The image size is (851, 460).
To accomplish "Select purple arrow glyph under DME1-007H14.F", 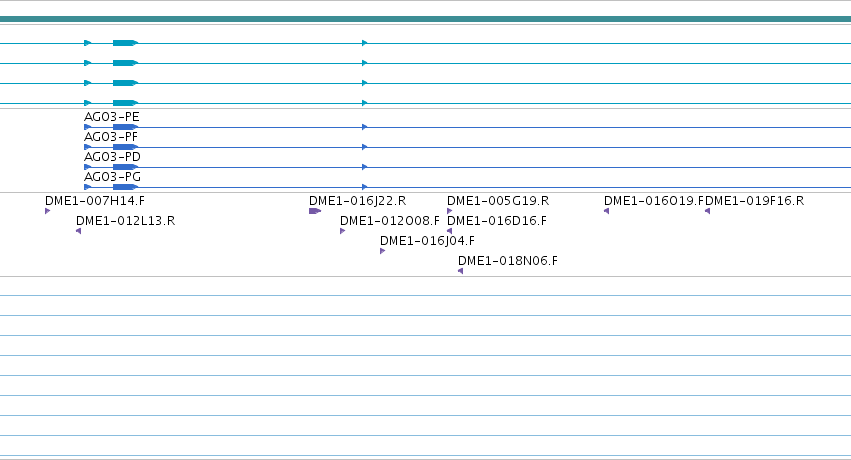I will tap(48, 211).
